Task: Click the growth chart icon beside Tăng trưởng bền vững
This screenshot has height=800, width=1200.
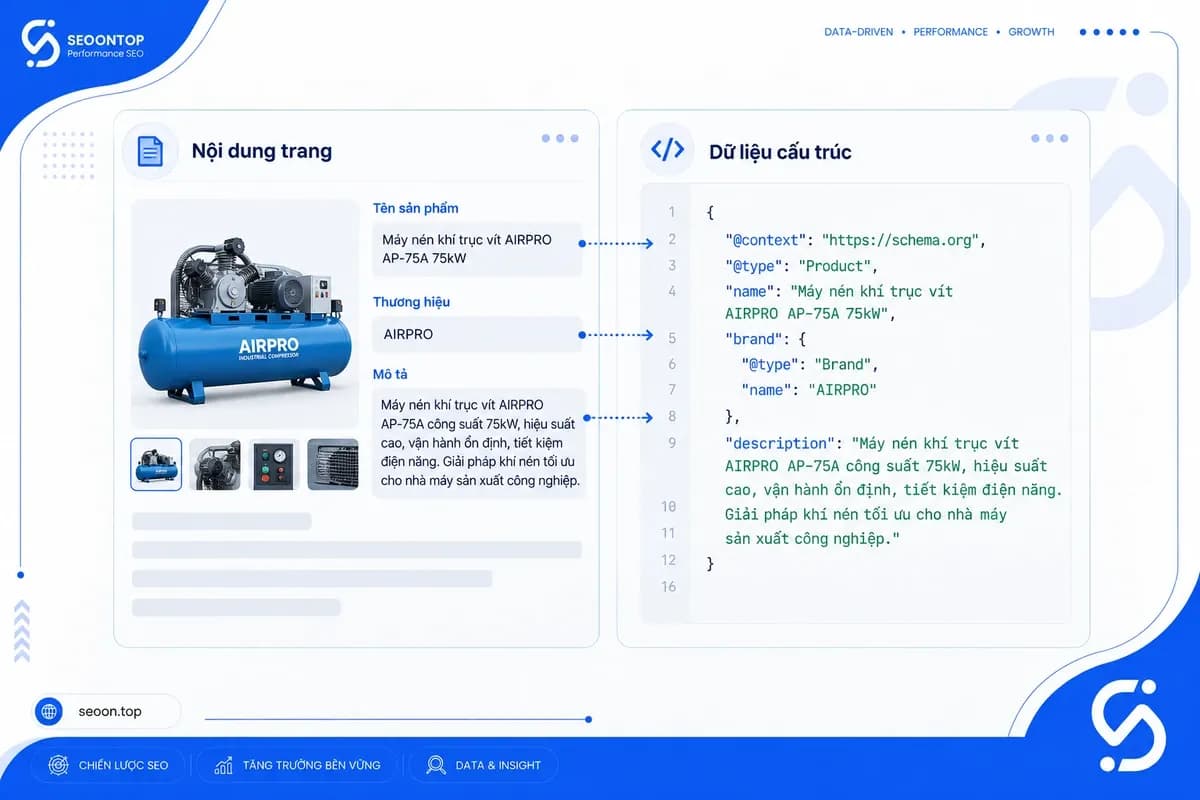Action: 223,765
